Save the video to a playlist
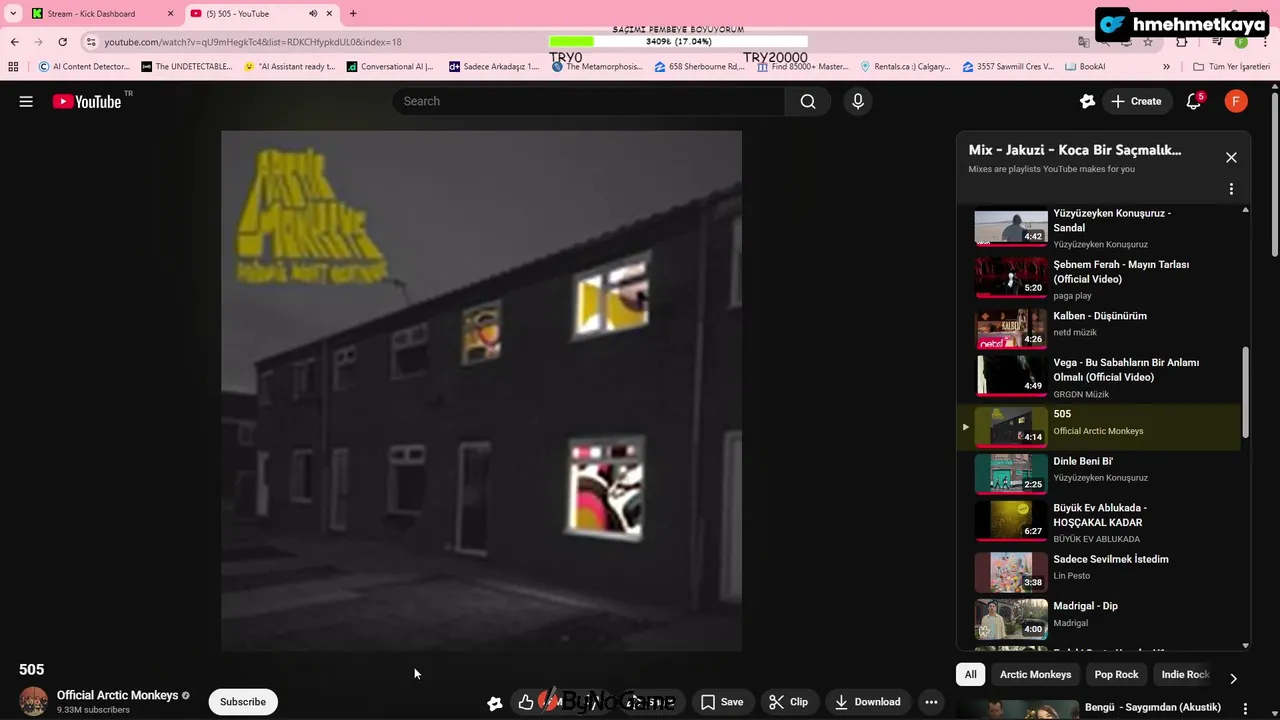 click(722, 702)
